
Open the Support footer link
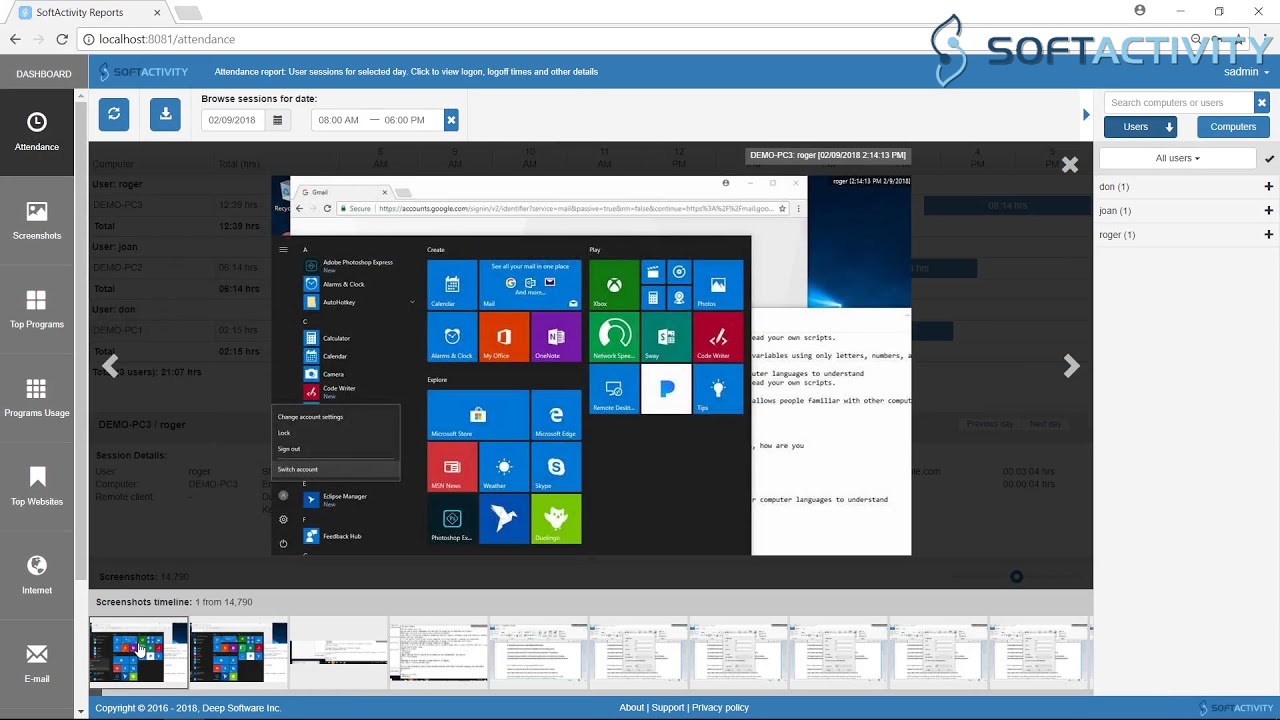668,708
